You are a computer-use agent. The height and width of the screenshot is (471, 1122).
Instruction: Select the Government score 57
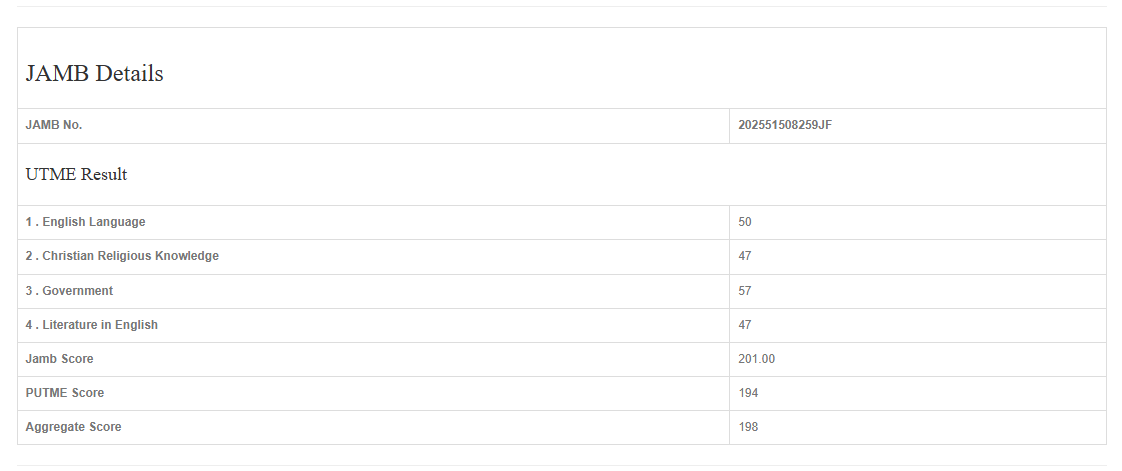click(x=745, y=291)
